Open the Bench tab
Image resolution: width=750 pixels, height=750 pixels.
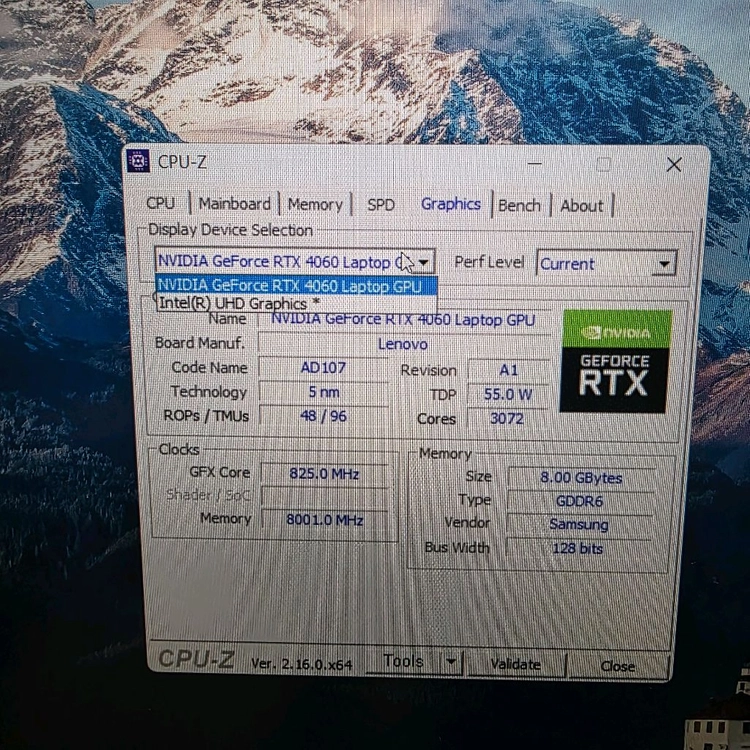[519, 206]
